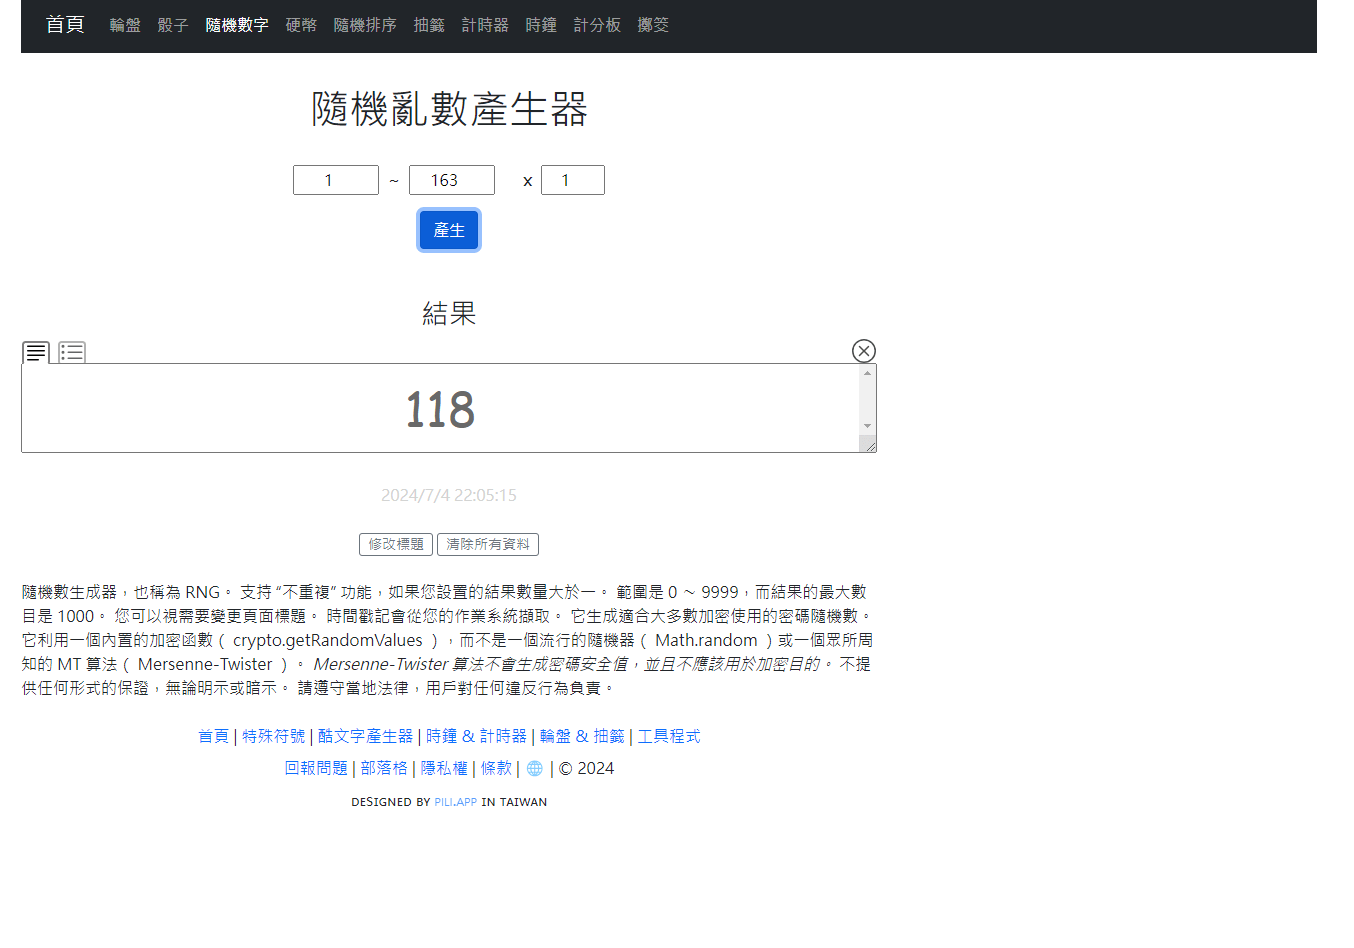Open the 部落格 footer link

point(384,768)
